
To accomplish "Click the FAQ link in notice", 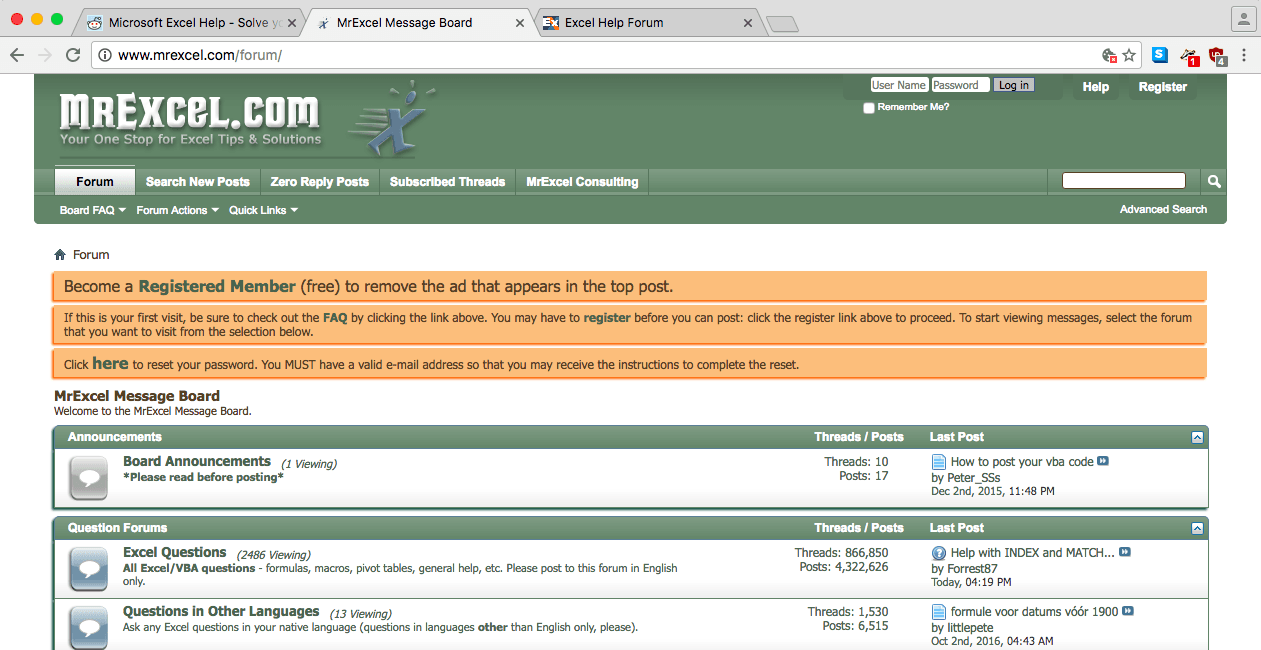I will point(335,318).
